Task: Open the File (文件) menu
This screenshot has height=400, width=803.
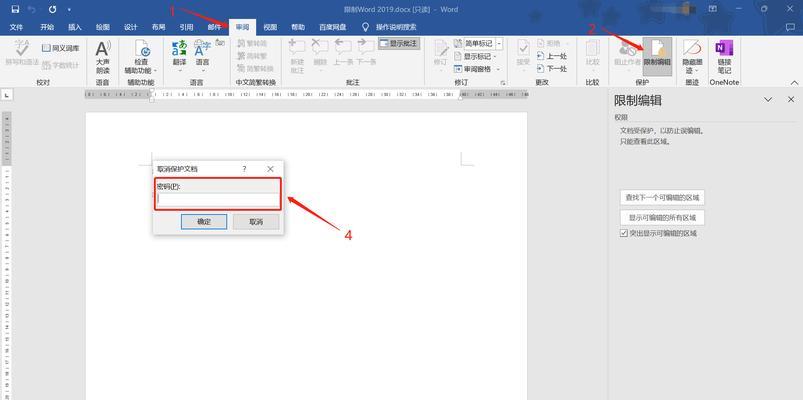Action: pos(16,27)
